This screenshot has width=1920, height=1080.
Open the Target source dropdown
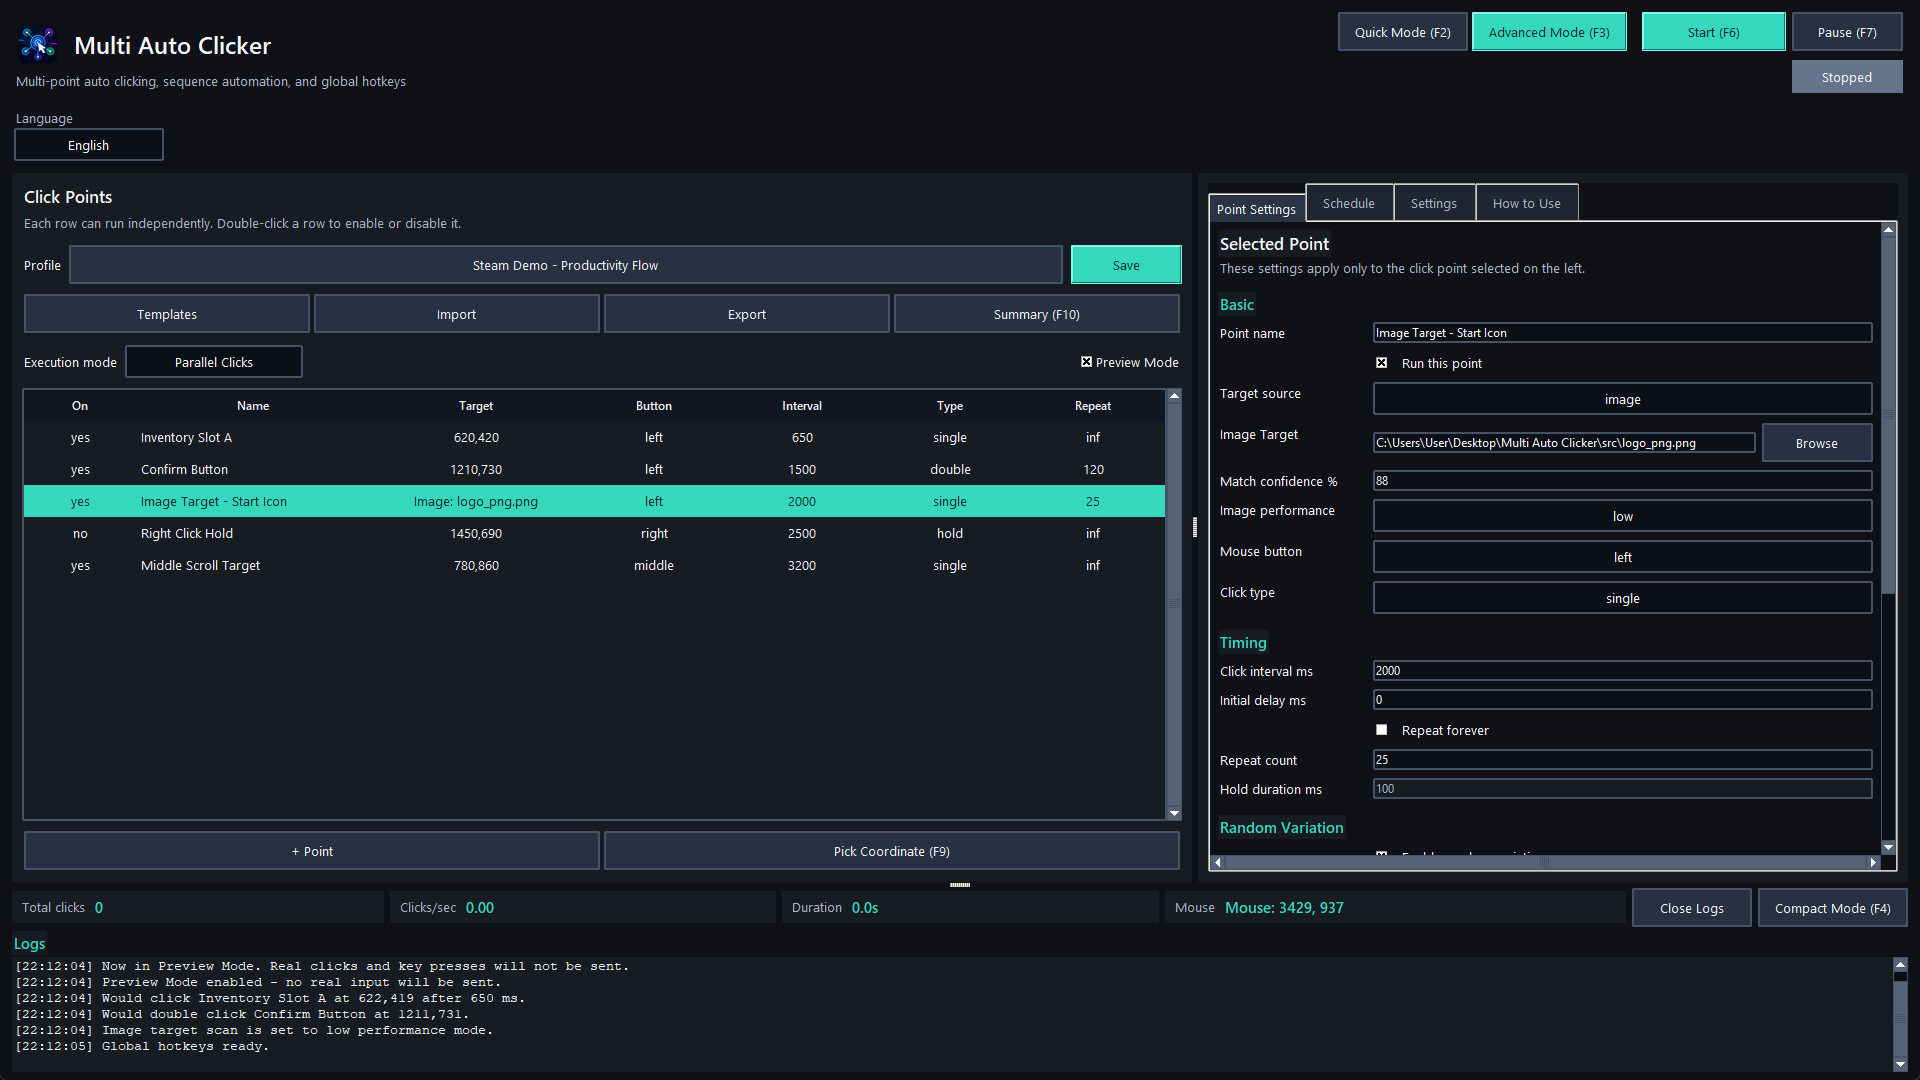click(x=1622, y=399)
